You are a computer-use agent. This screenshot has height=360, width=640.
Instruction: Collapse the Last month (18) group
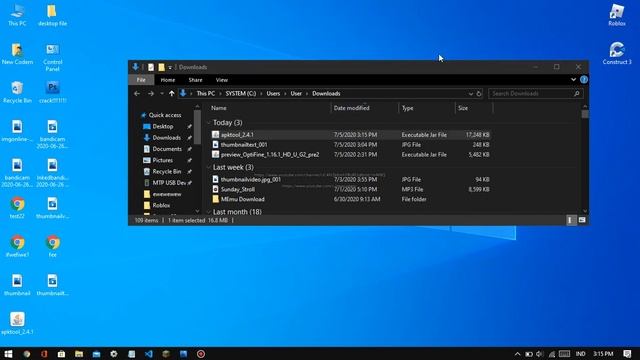209,212
